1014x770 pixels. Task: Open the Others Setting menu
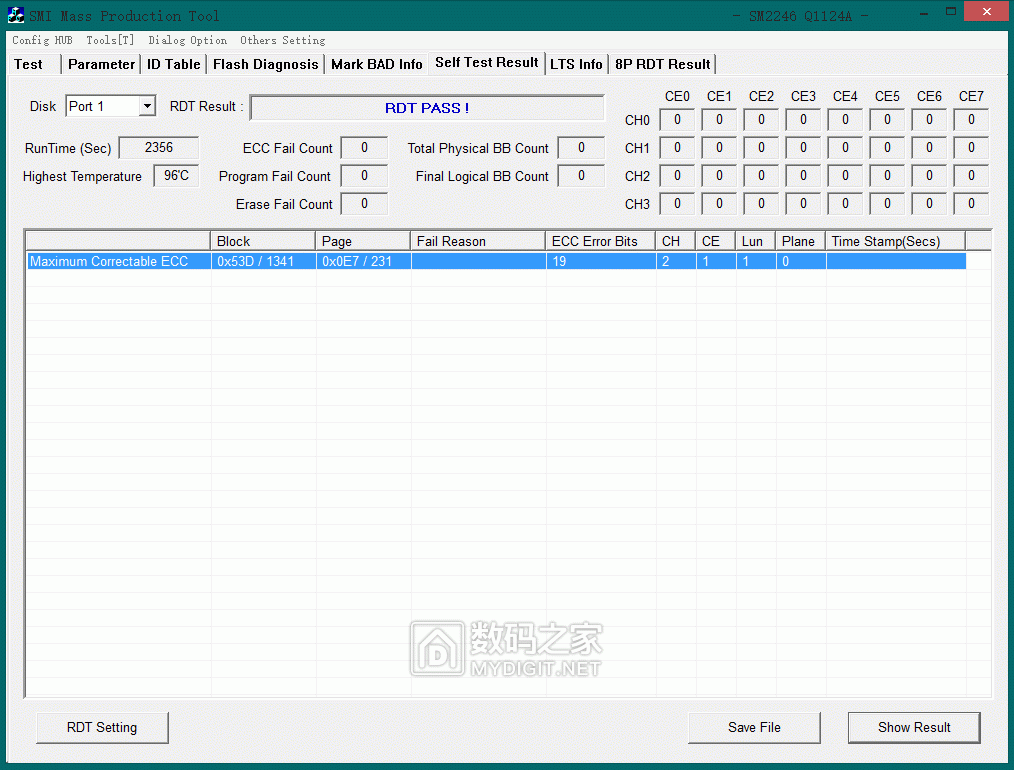[x=282, y=40]
